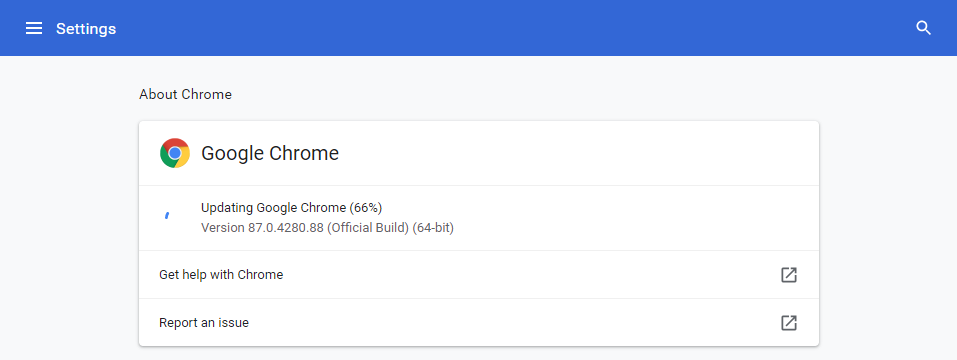The height and width of the screenshot is (360, 957).
Task: Click the Settings title in header
Action: point(86,29)
